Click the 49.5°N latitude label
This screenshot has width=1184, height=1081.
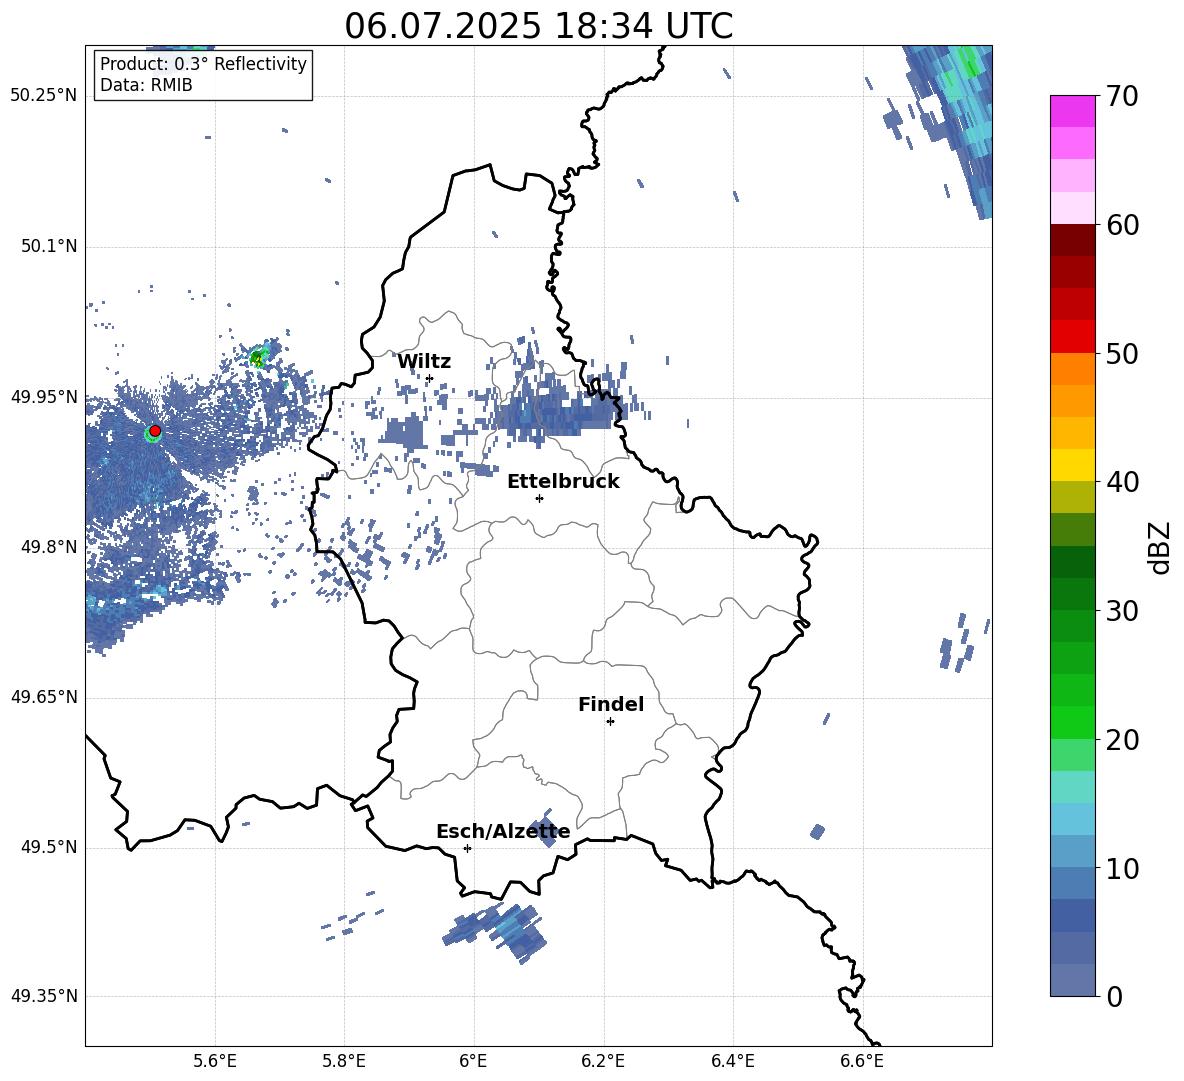[x=49, y=847]
